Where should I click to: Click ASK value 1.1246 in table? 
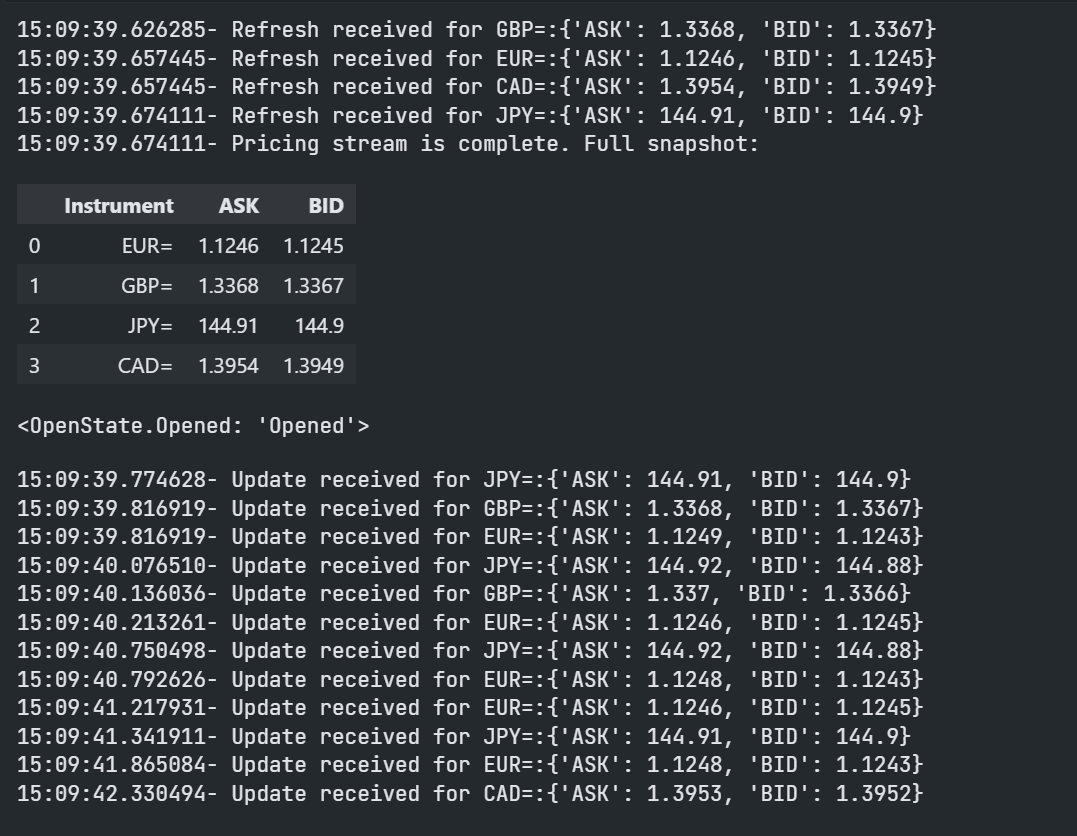tap(229, 246)
